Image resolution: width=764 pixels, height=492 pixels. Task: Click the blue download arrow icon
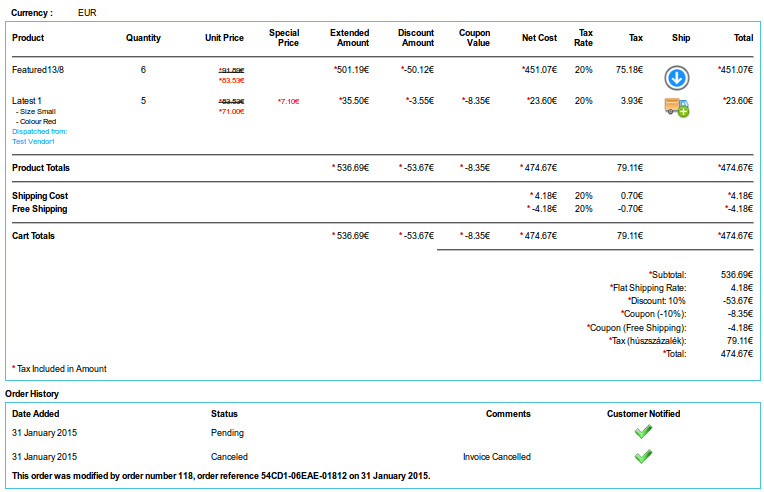[x=680, y=78]
